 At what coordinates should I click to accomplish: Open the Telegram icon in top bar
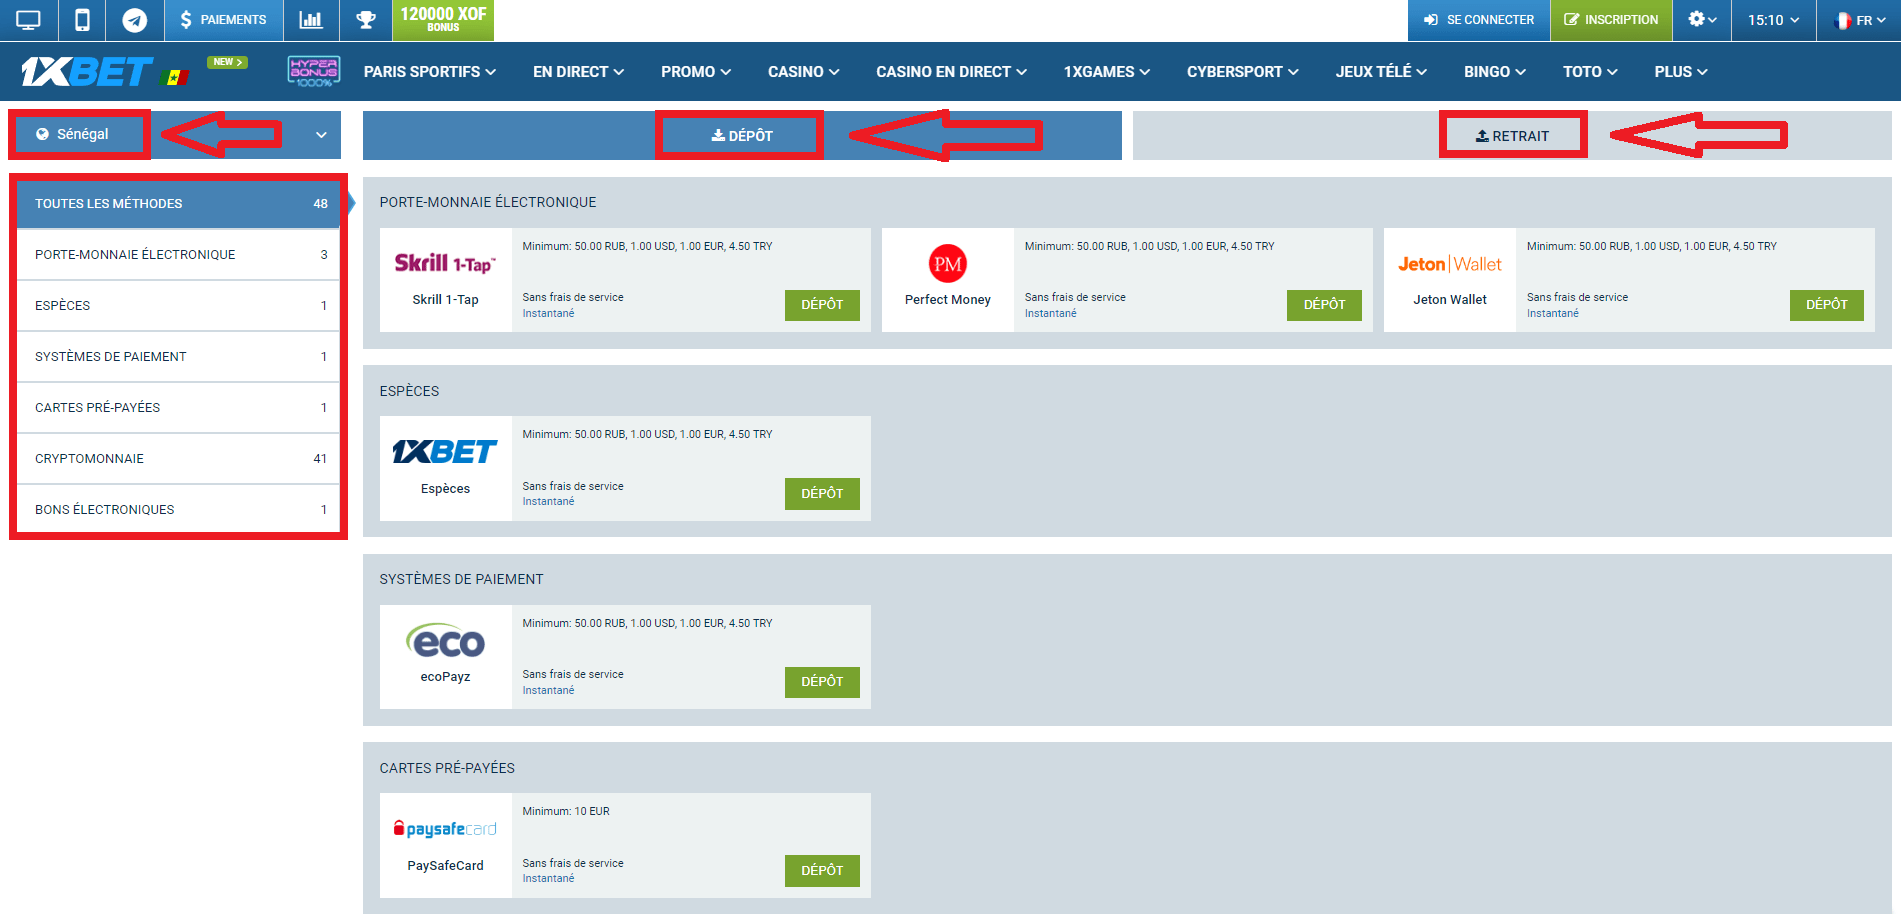click(135, 20)
